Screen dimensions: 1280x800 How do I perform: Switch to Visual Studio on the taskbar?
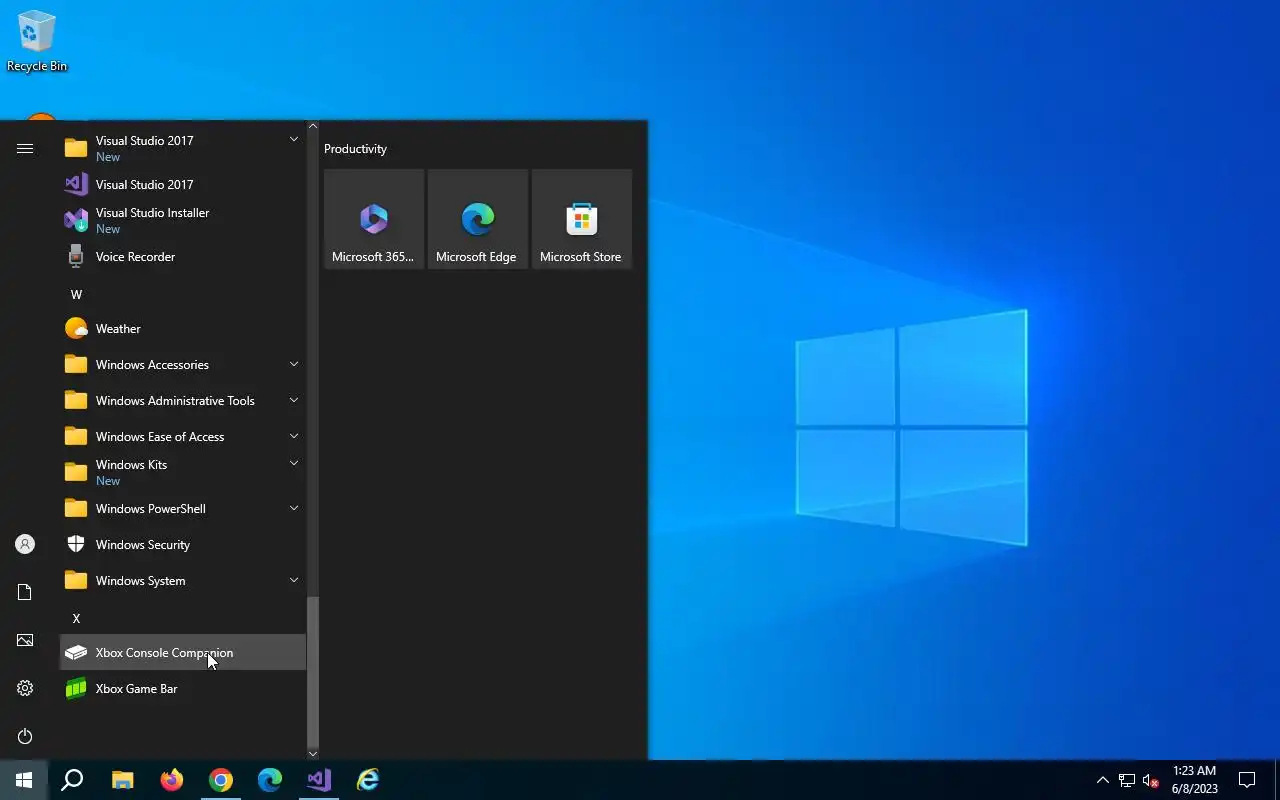[x=319, y=780]
